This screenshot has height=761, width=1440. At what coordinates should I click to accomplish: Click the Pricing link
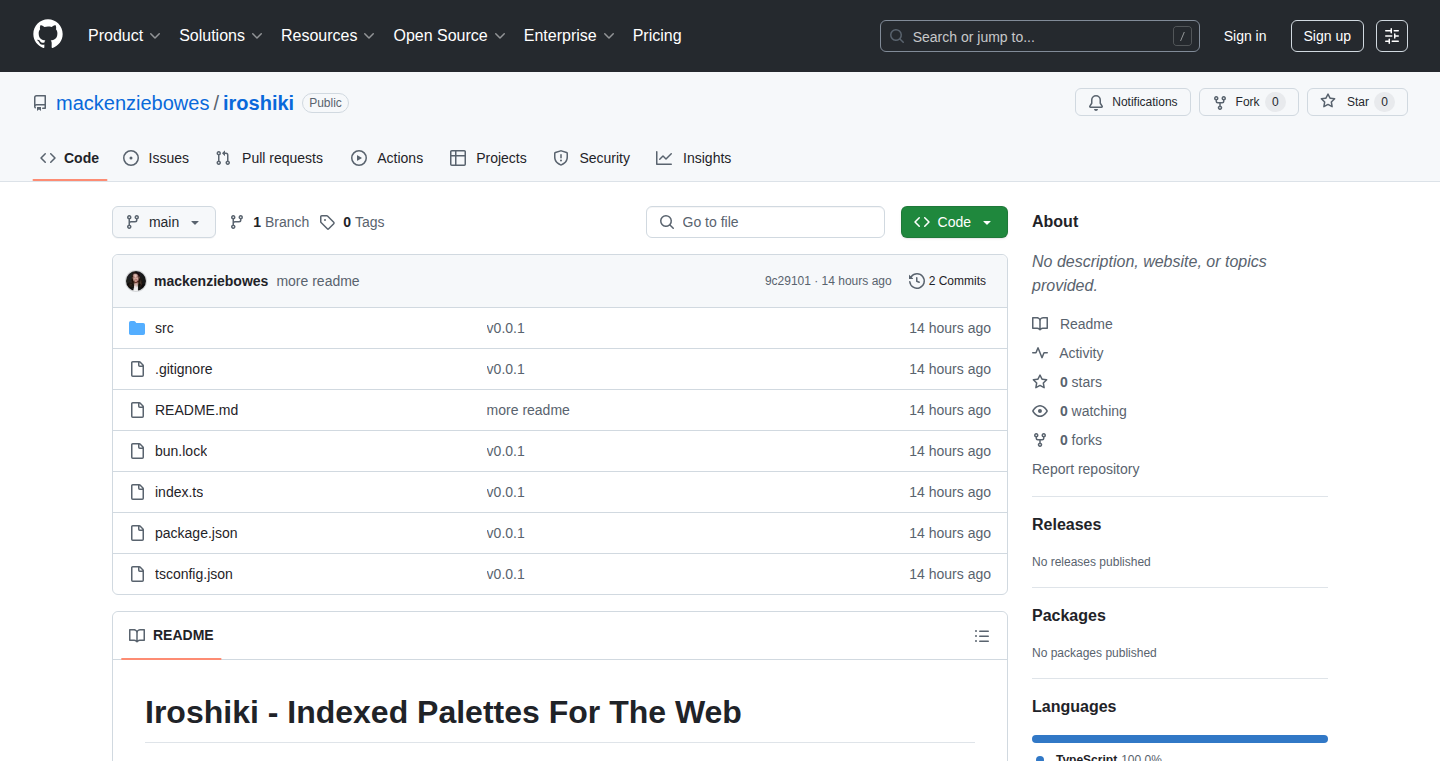point(657,36)
